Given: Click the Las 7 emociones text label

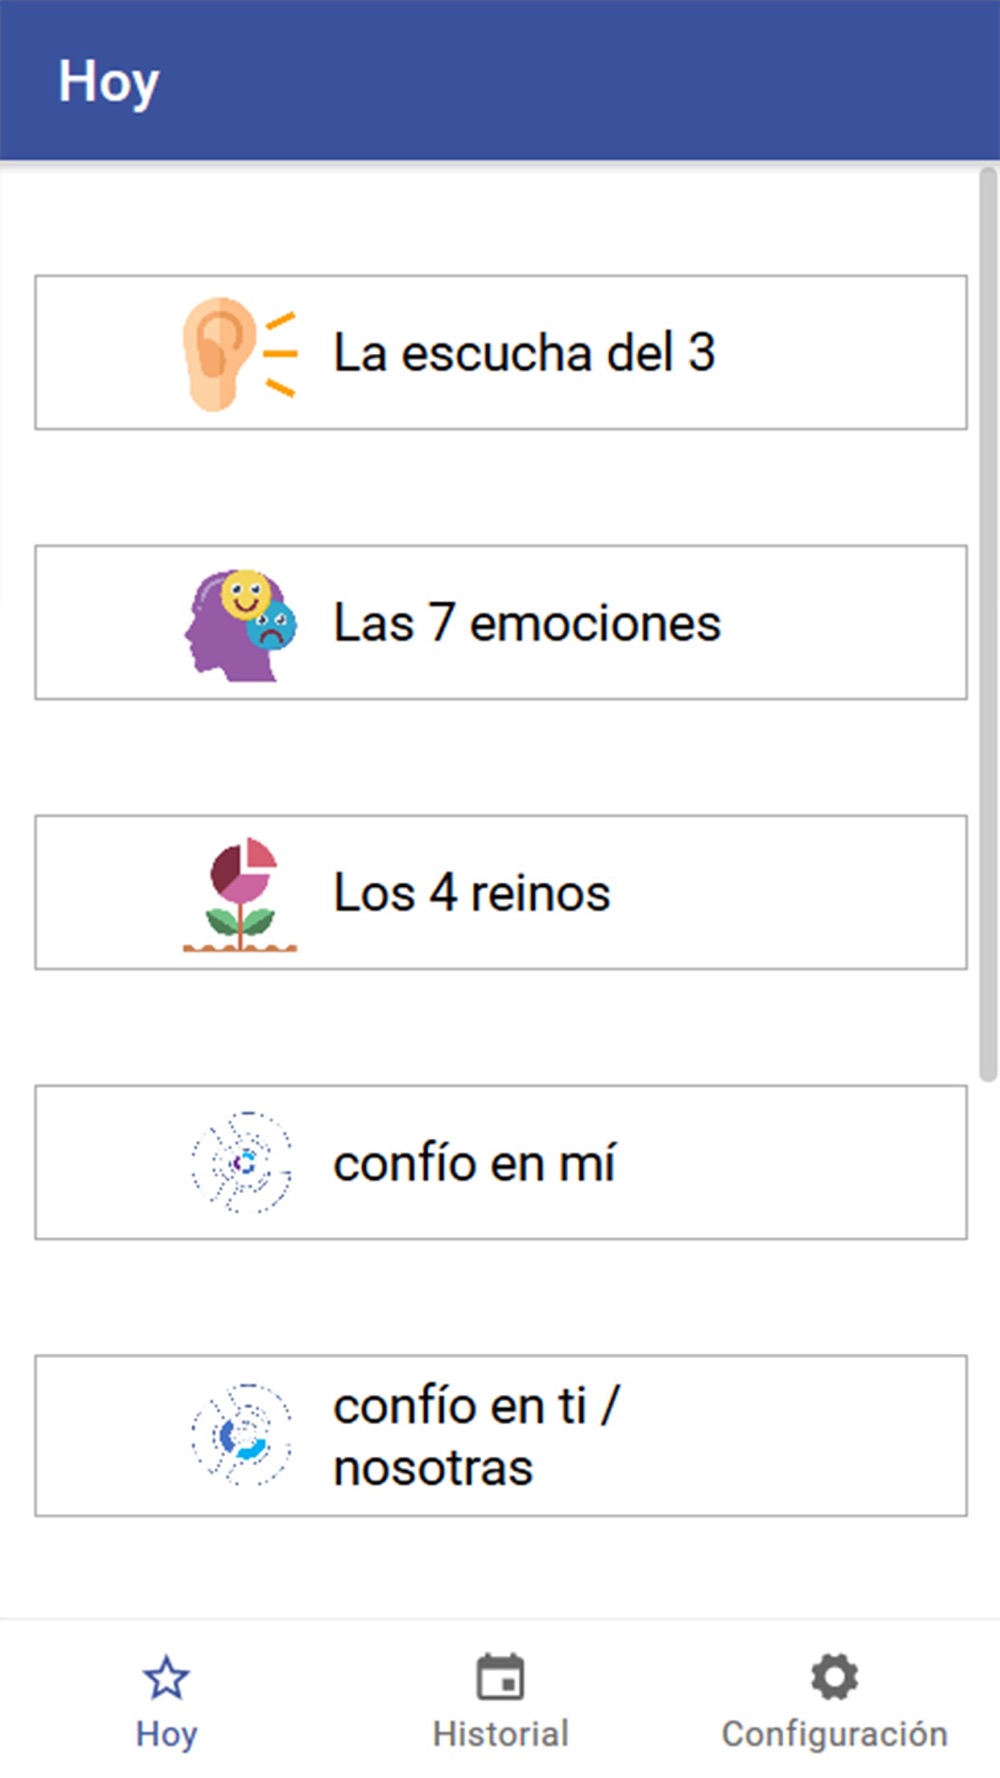Looking at the screenshot, I should 527,623.
